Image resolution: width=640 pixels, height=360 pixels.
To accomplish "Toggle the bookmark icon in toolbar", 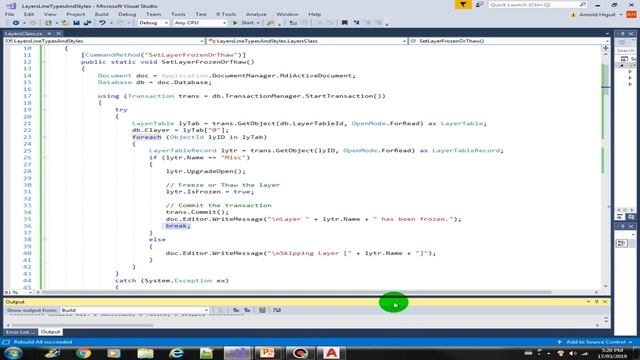I will tap(344, 23).
